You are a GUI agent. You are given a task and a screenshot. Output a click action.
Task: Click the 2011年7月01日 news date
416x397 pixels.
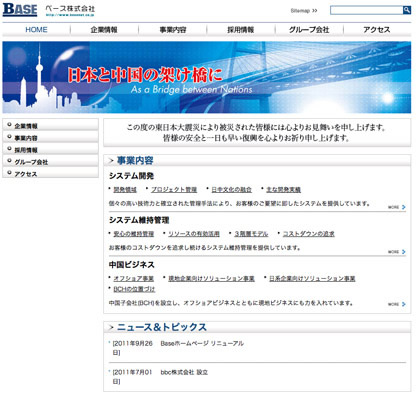click(x=132, y=377)
